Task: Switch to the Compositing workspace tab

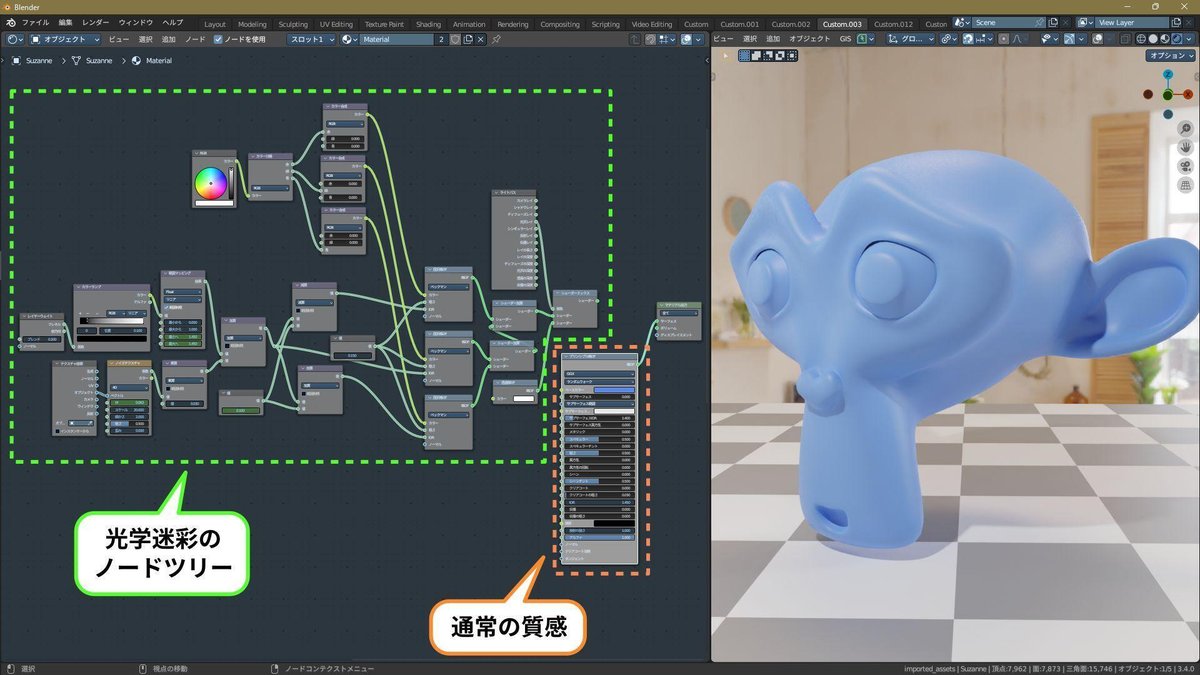Action: (x=559, y=23)
